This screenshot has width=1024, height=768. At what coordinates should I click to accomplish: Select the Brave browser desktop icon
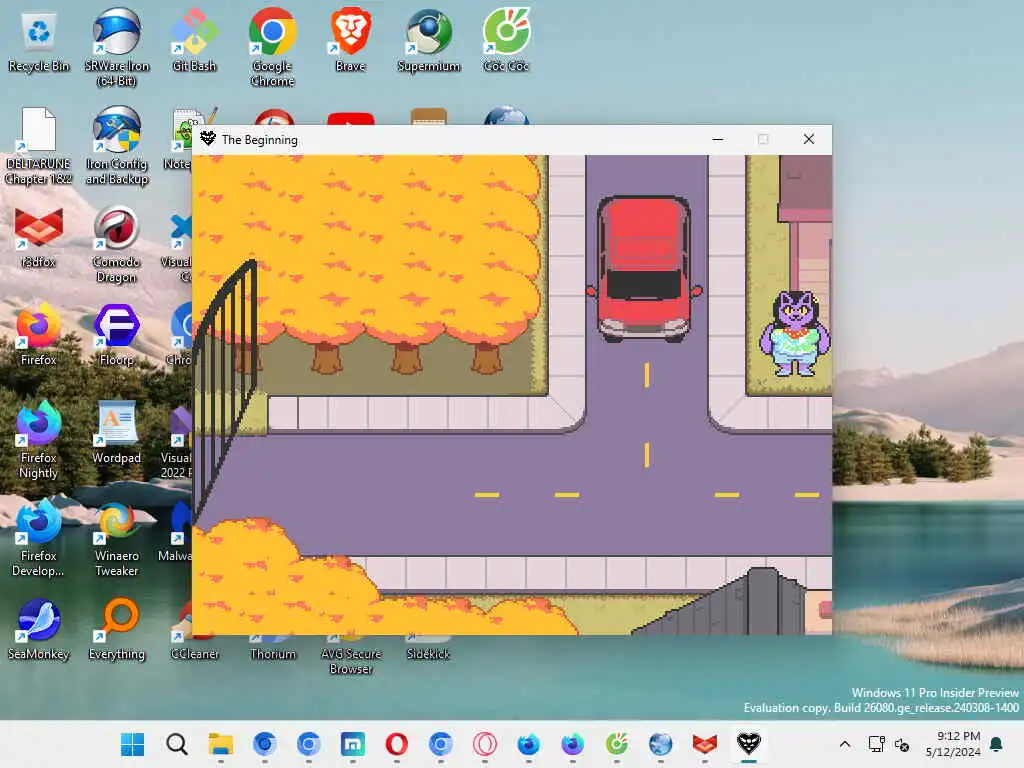tap(351, 40)
